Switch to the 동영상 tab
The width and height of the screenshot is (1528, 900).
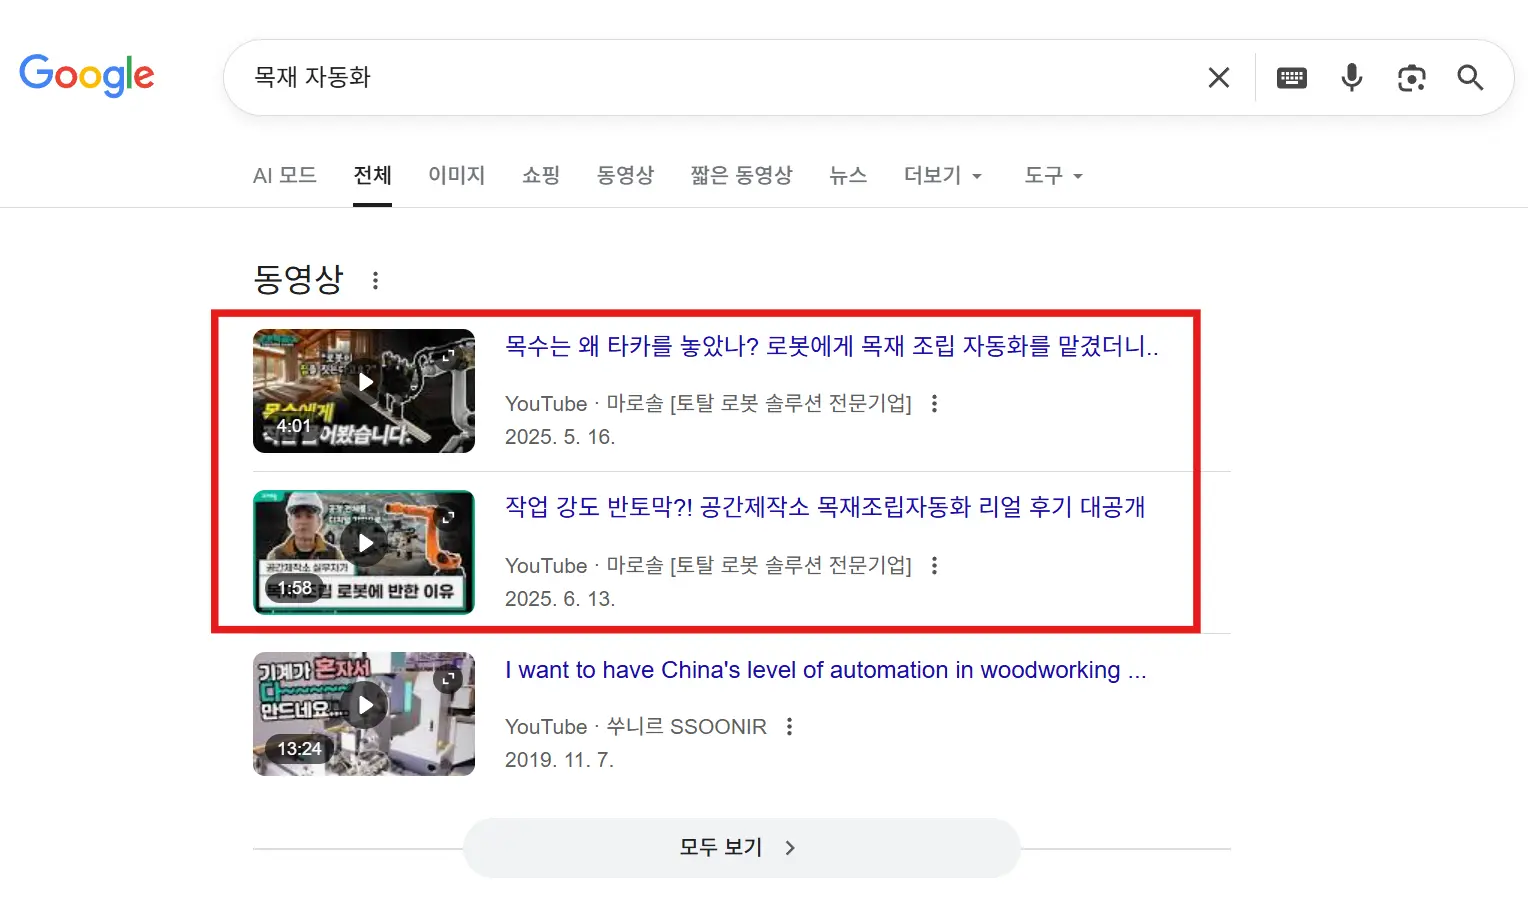point(625,175)
